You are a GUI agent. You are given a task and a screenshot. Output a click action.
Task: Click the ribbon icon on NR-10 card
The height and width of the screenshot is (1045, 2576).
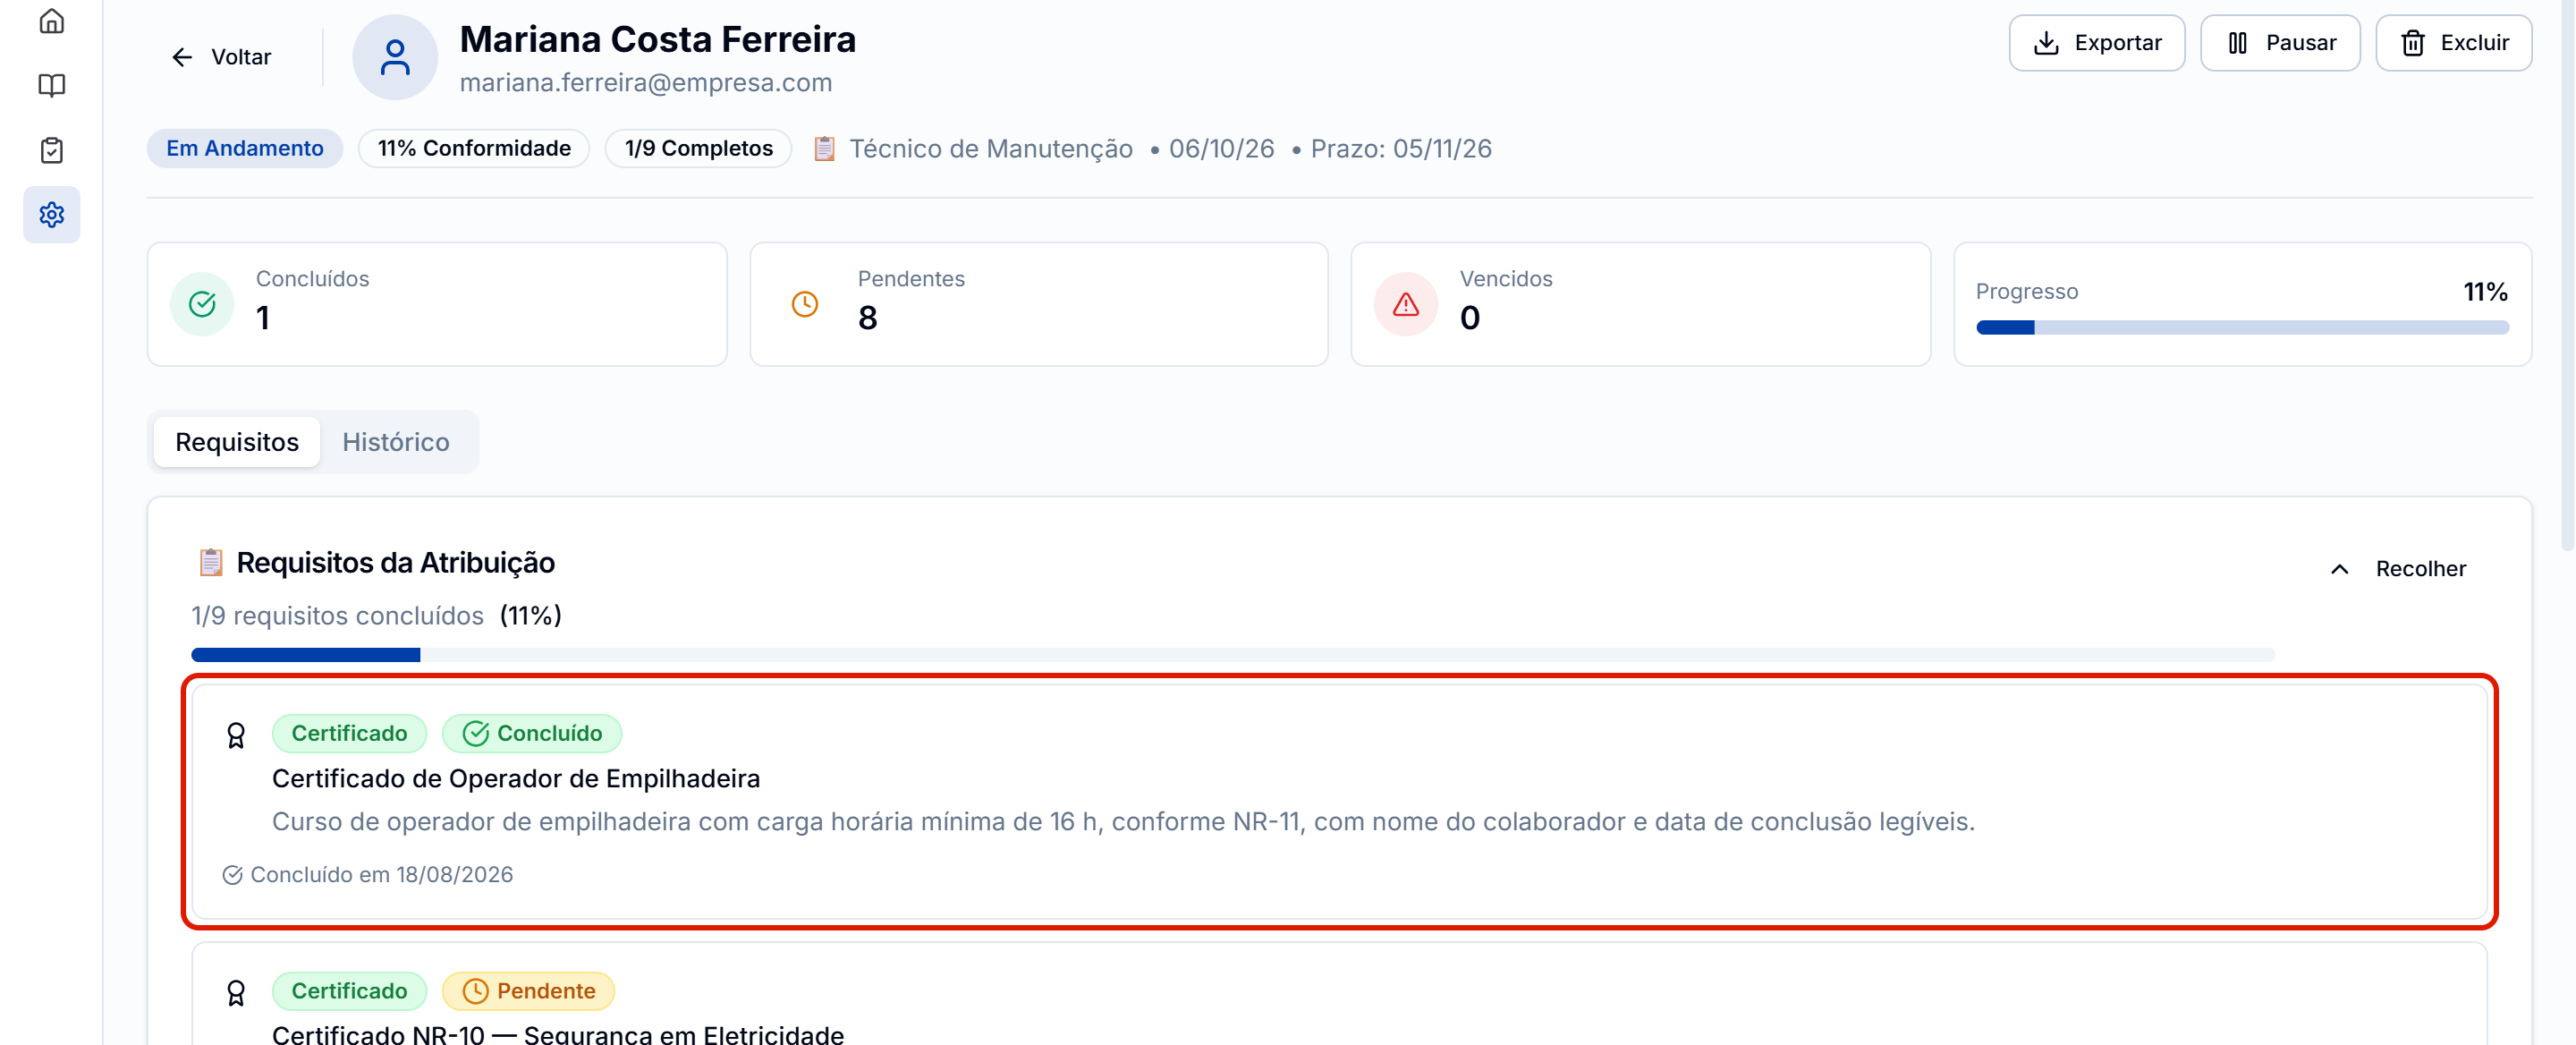(x=236, y=993)
